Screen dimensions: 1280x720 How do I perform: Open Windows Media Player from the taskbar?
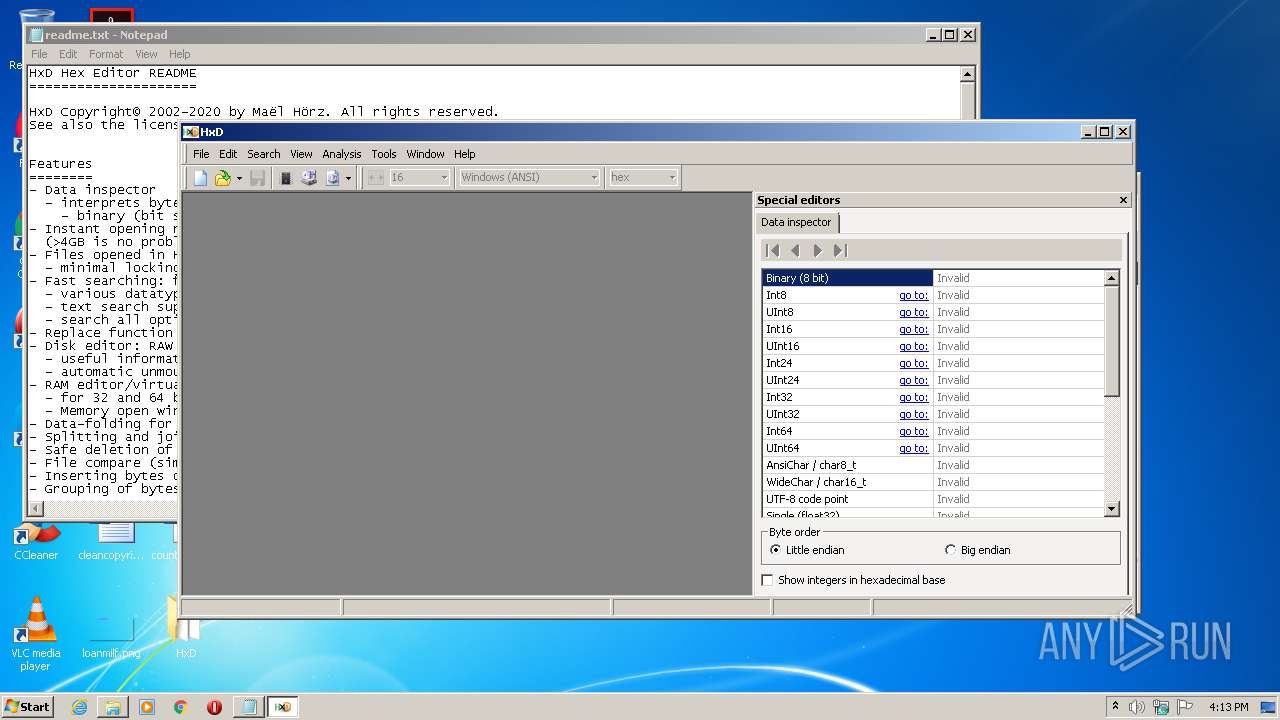147,707
